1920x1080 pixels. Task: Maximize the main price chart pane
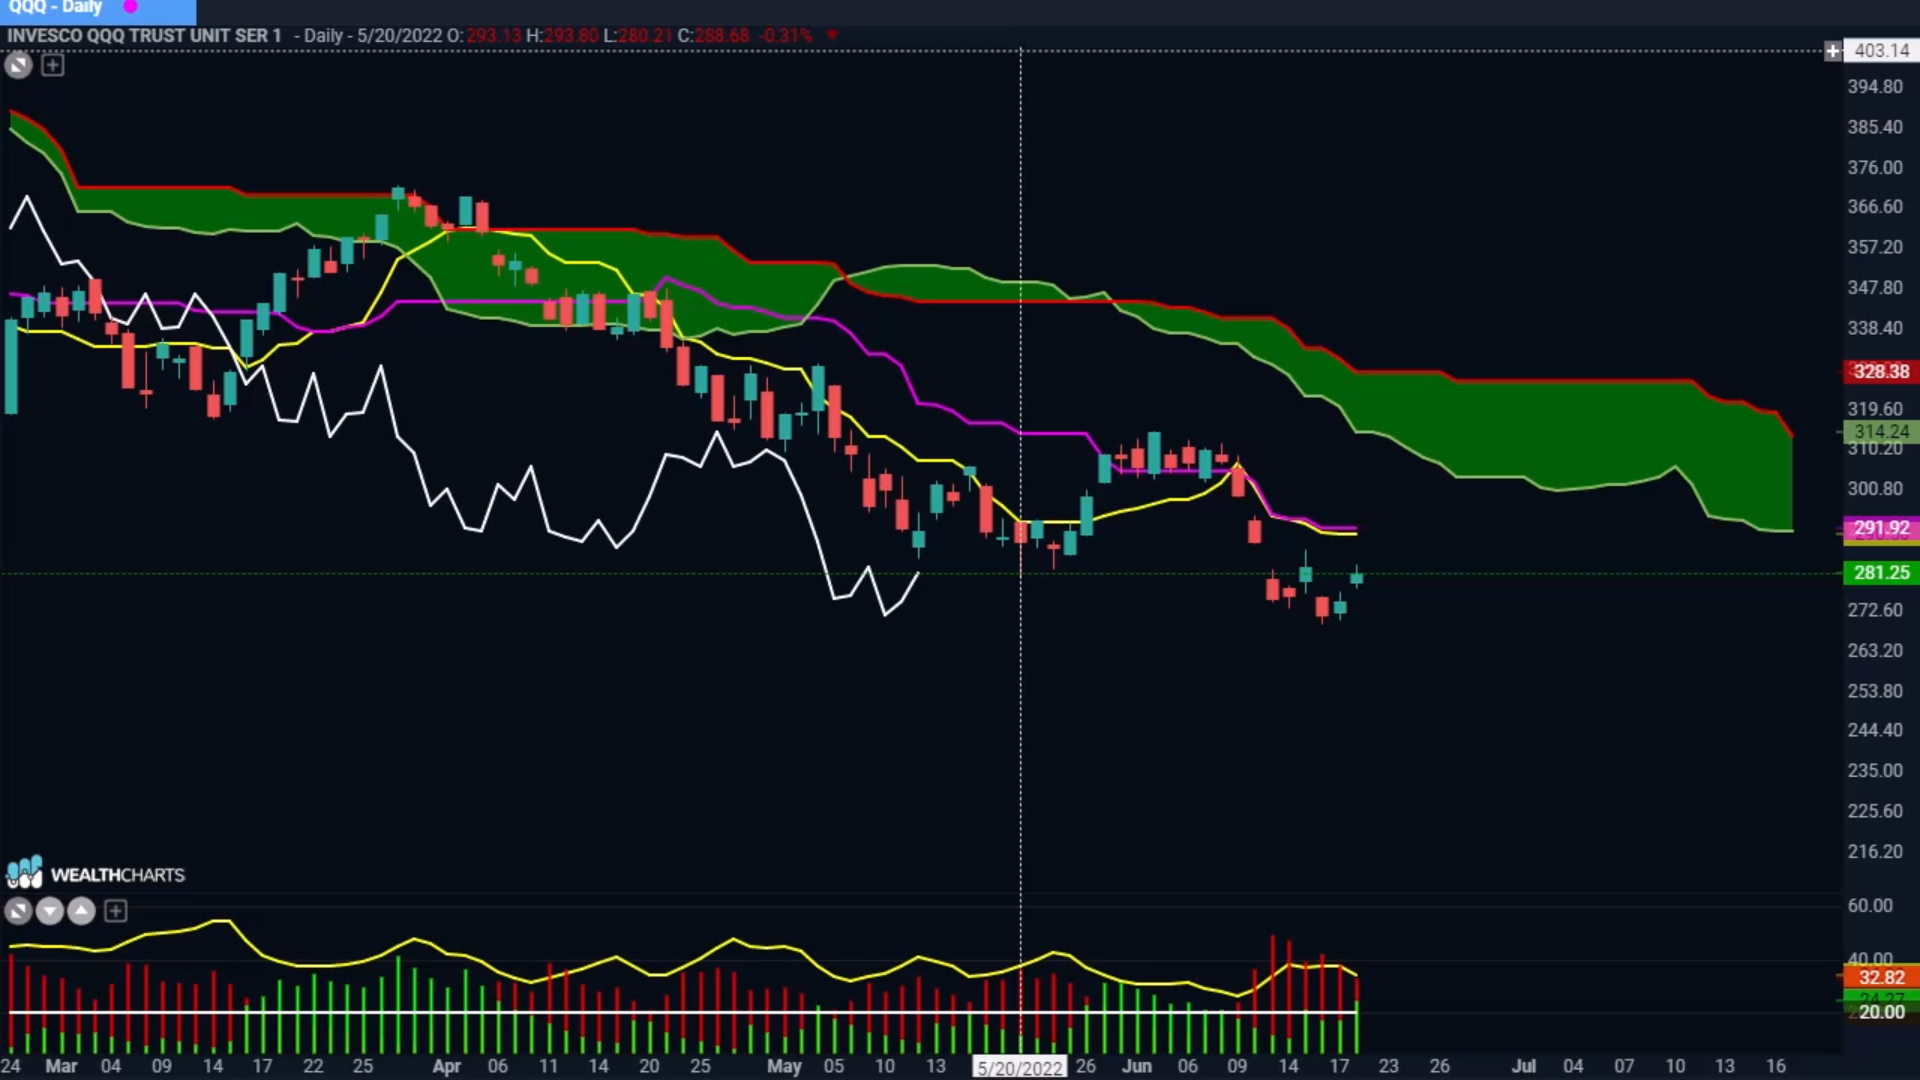tap(18, 66)
